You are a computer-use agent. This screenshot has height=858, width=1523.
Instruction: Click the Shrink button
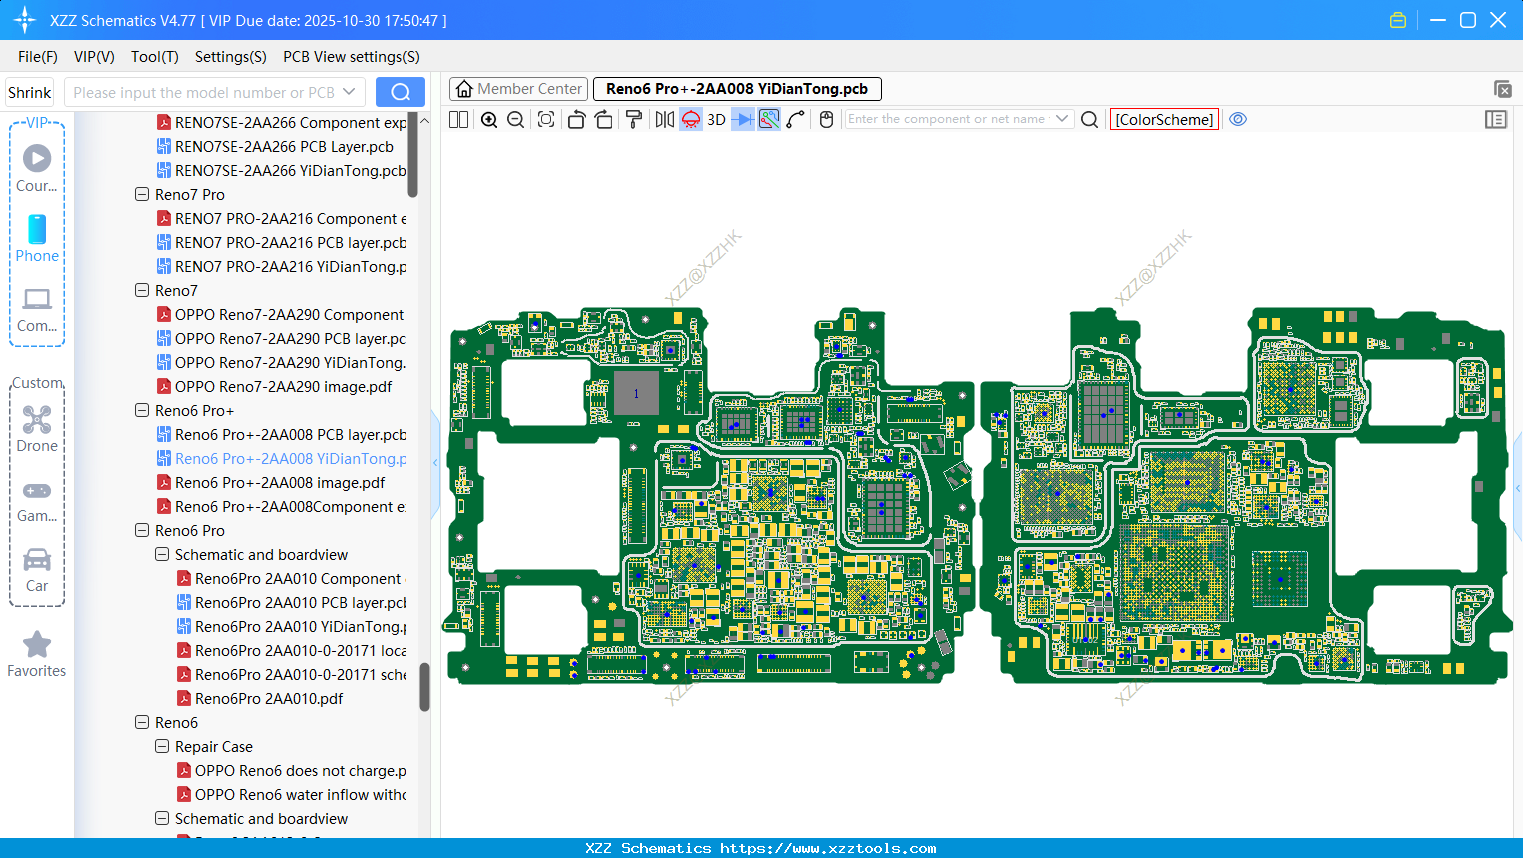[x=30, y=92]
